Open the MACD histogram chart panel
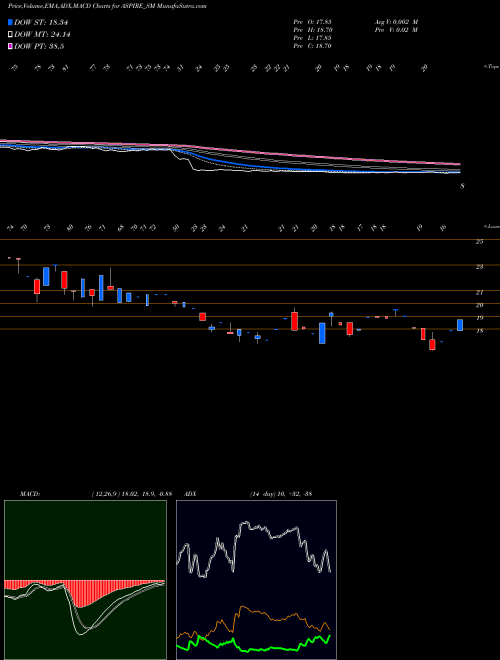 [85, 580]
